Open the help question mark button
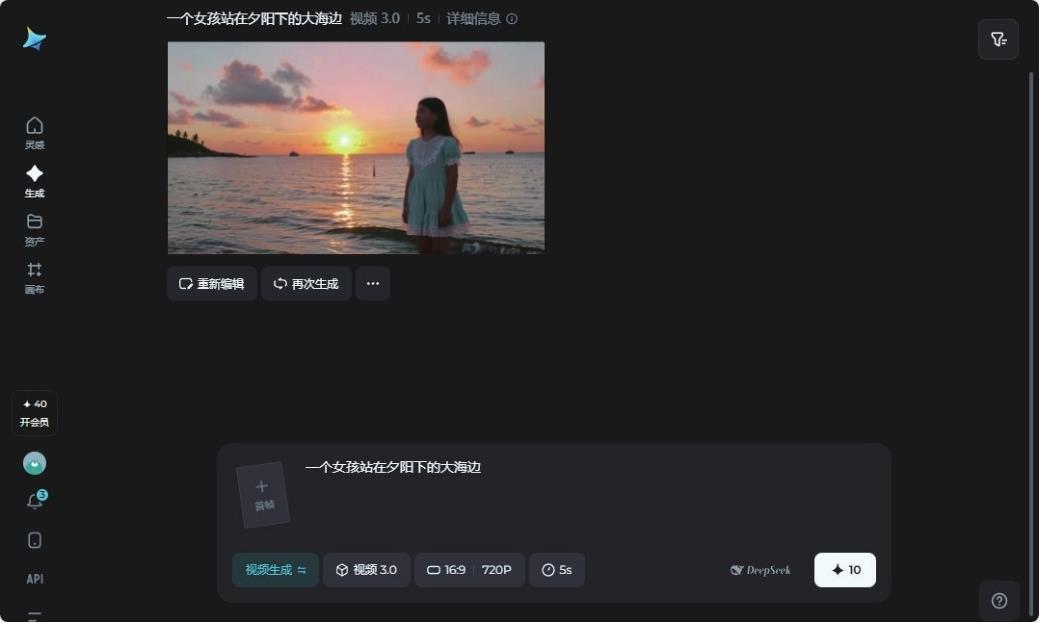 999,600
